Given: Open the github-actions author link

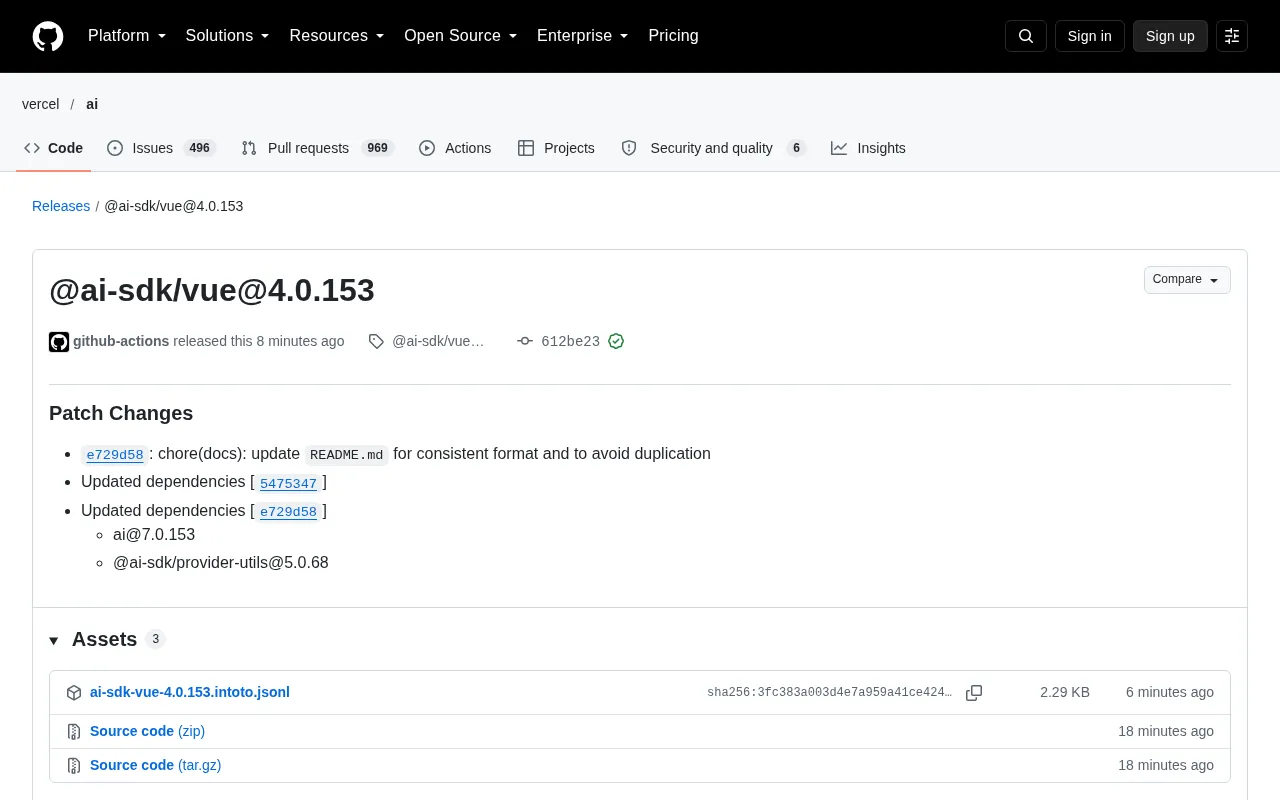Looking at the screenshot, I should point(121,341).
